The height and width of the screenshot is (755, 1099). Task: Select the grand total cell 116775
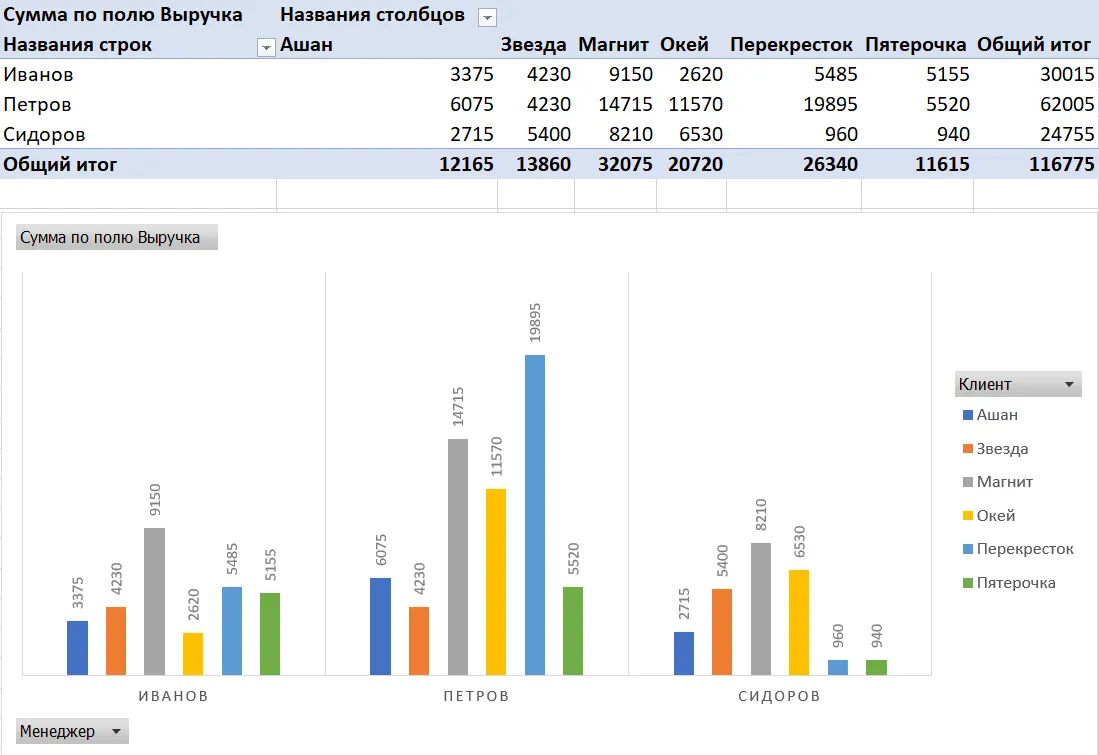(x=1061, y=165)
